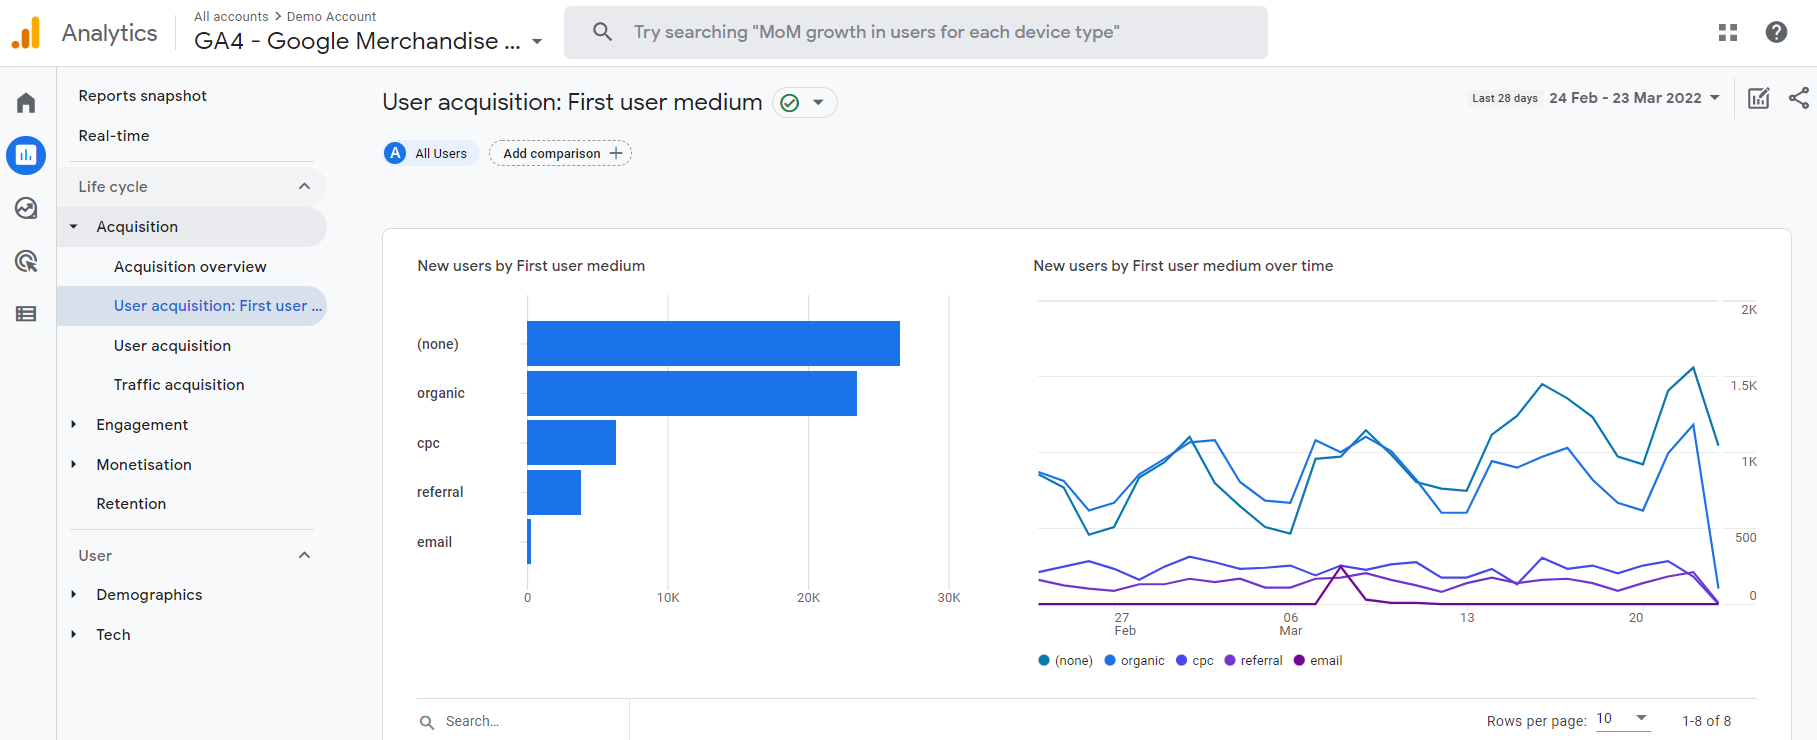Click the 'New users by First user medium over time' title
This screenshot has height=740, width=1817.
(x=1183, y=266)
